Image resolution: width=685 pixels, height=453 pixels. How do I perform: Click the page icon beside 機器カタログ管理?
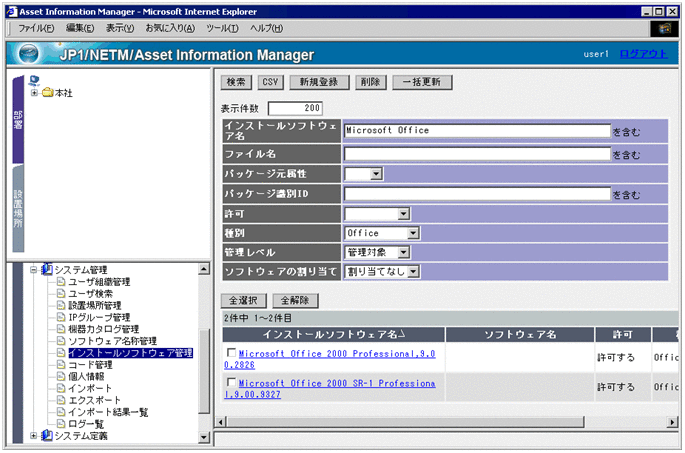tap(61, 329)
